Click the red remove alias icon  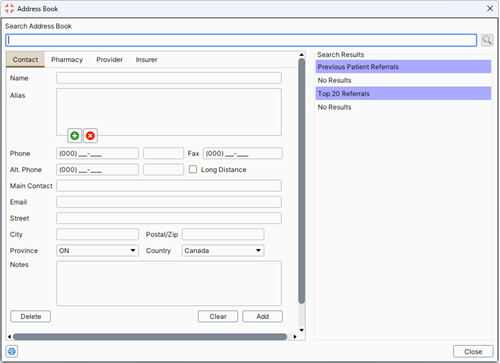[90, 136]
